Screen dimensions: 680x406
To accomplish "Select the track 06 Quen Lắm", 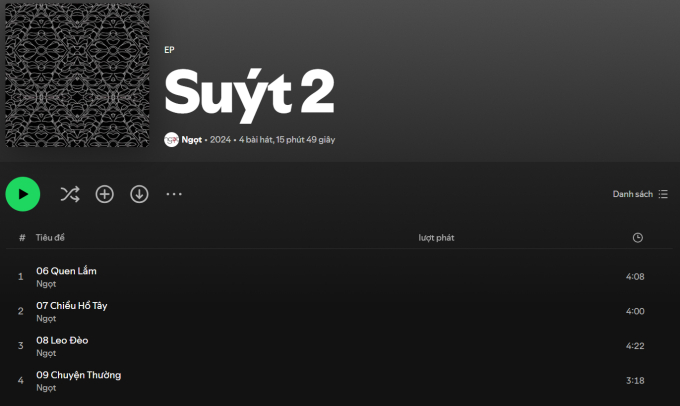I will [x=66, y=271].
